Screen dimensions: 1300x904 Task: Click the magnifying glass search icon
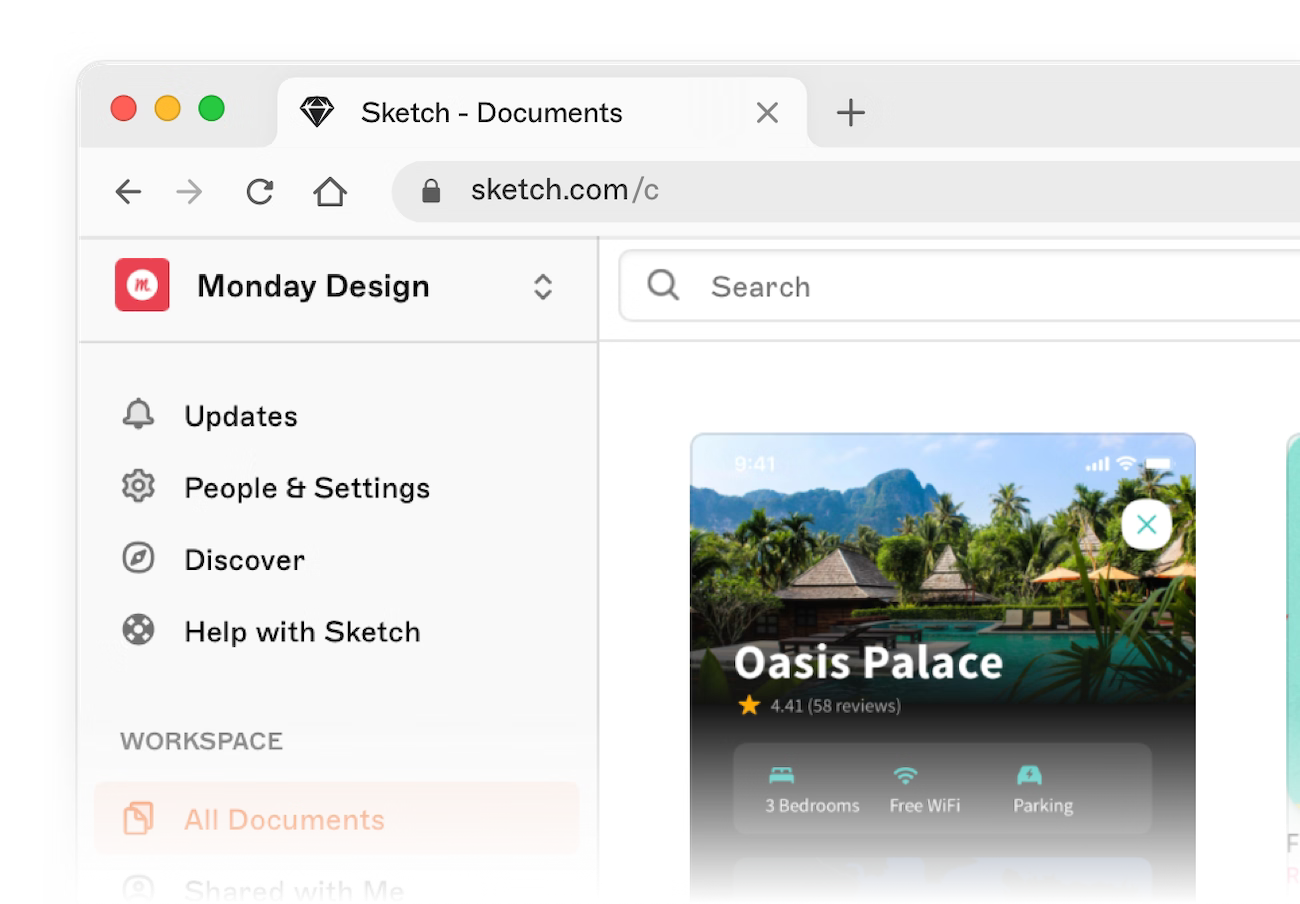click(x=663, y=285)
